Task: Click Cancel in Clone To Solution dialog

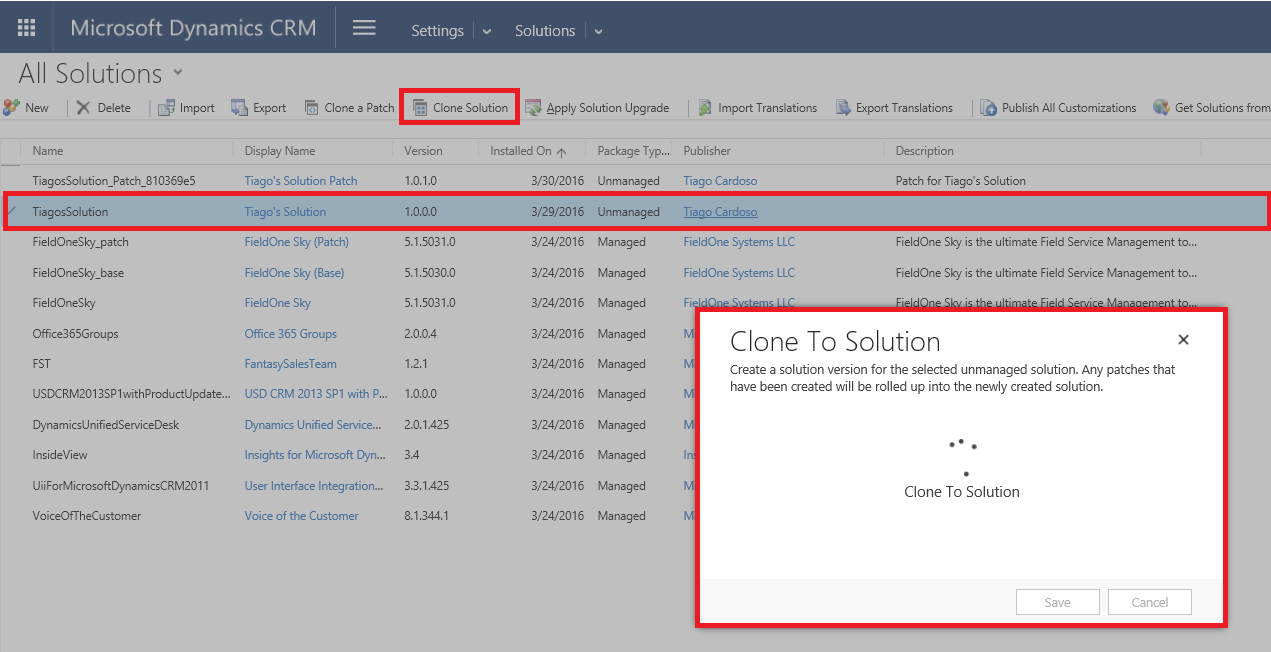Action: coord(1149,602)
